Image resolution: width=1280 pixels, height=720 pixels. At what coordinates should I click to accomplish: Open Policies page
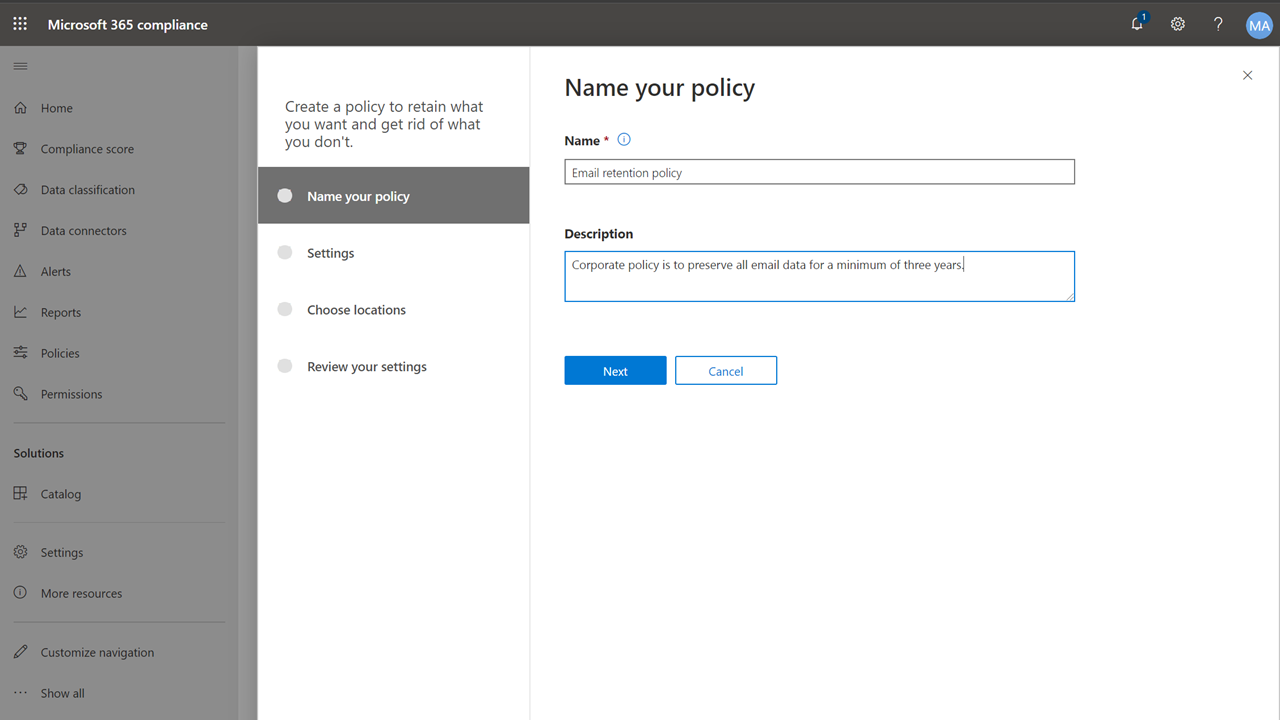(60, 353)
